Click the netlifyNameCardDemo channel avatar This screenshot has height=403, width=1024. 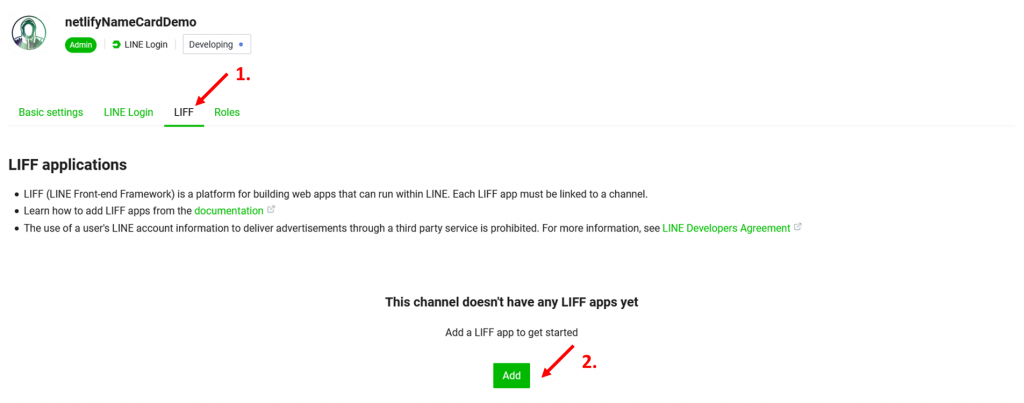pos(29,33)
